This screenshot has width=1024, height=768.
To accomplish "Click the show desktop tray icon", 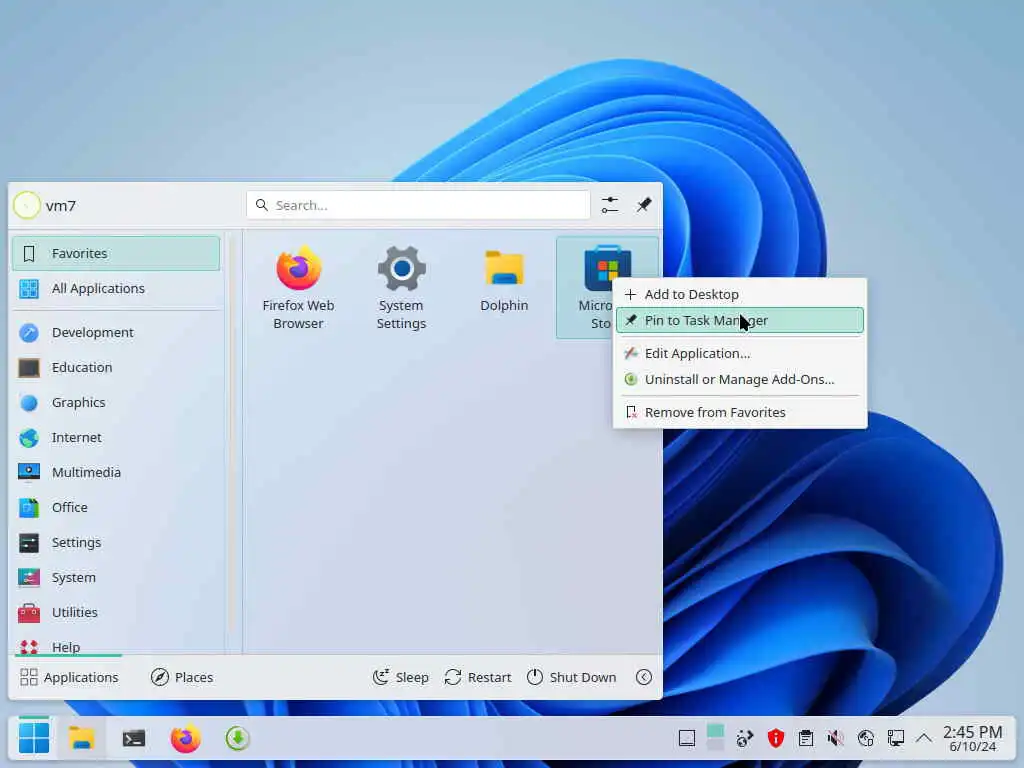I will click(x=687, y=739).
